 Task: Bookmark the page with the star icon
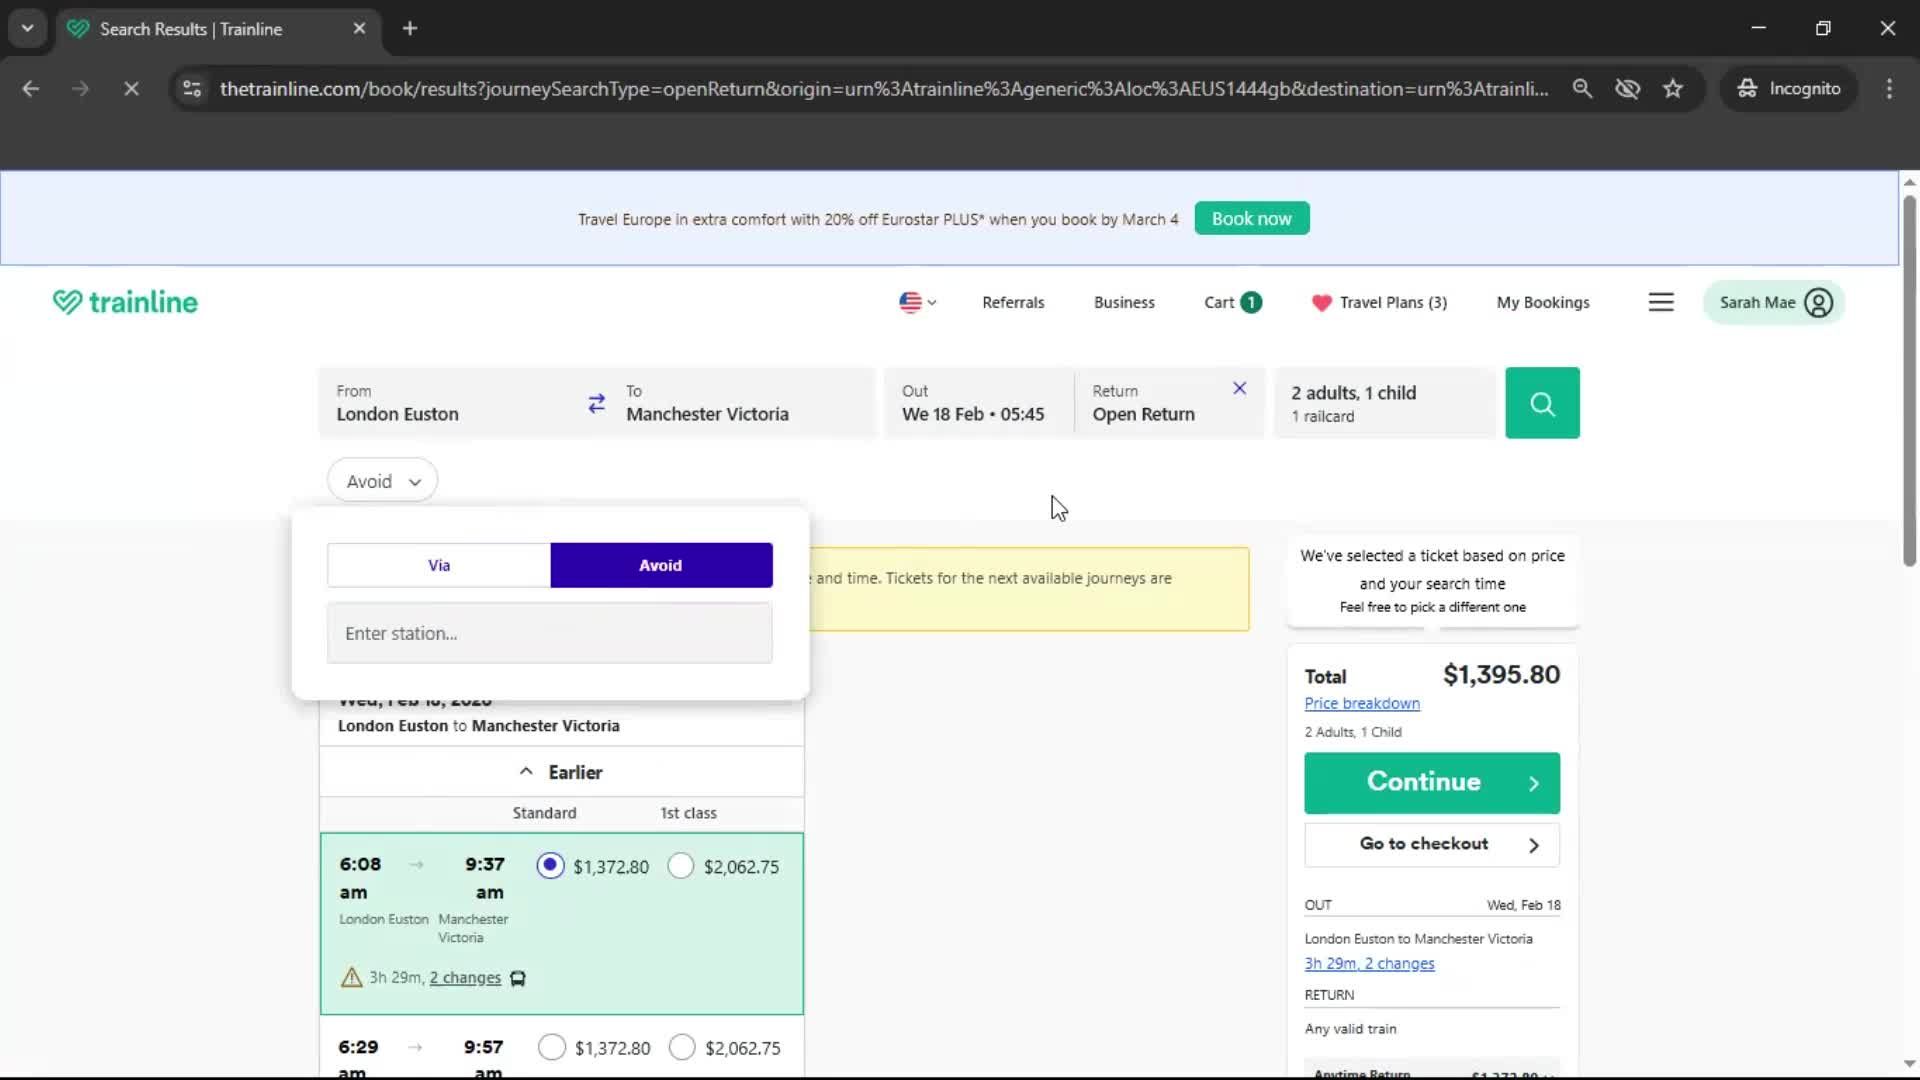click(1673, 88)
